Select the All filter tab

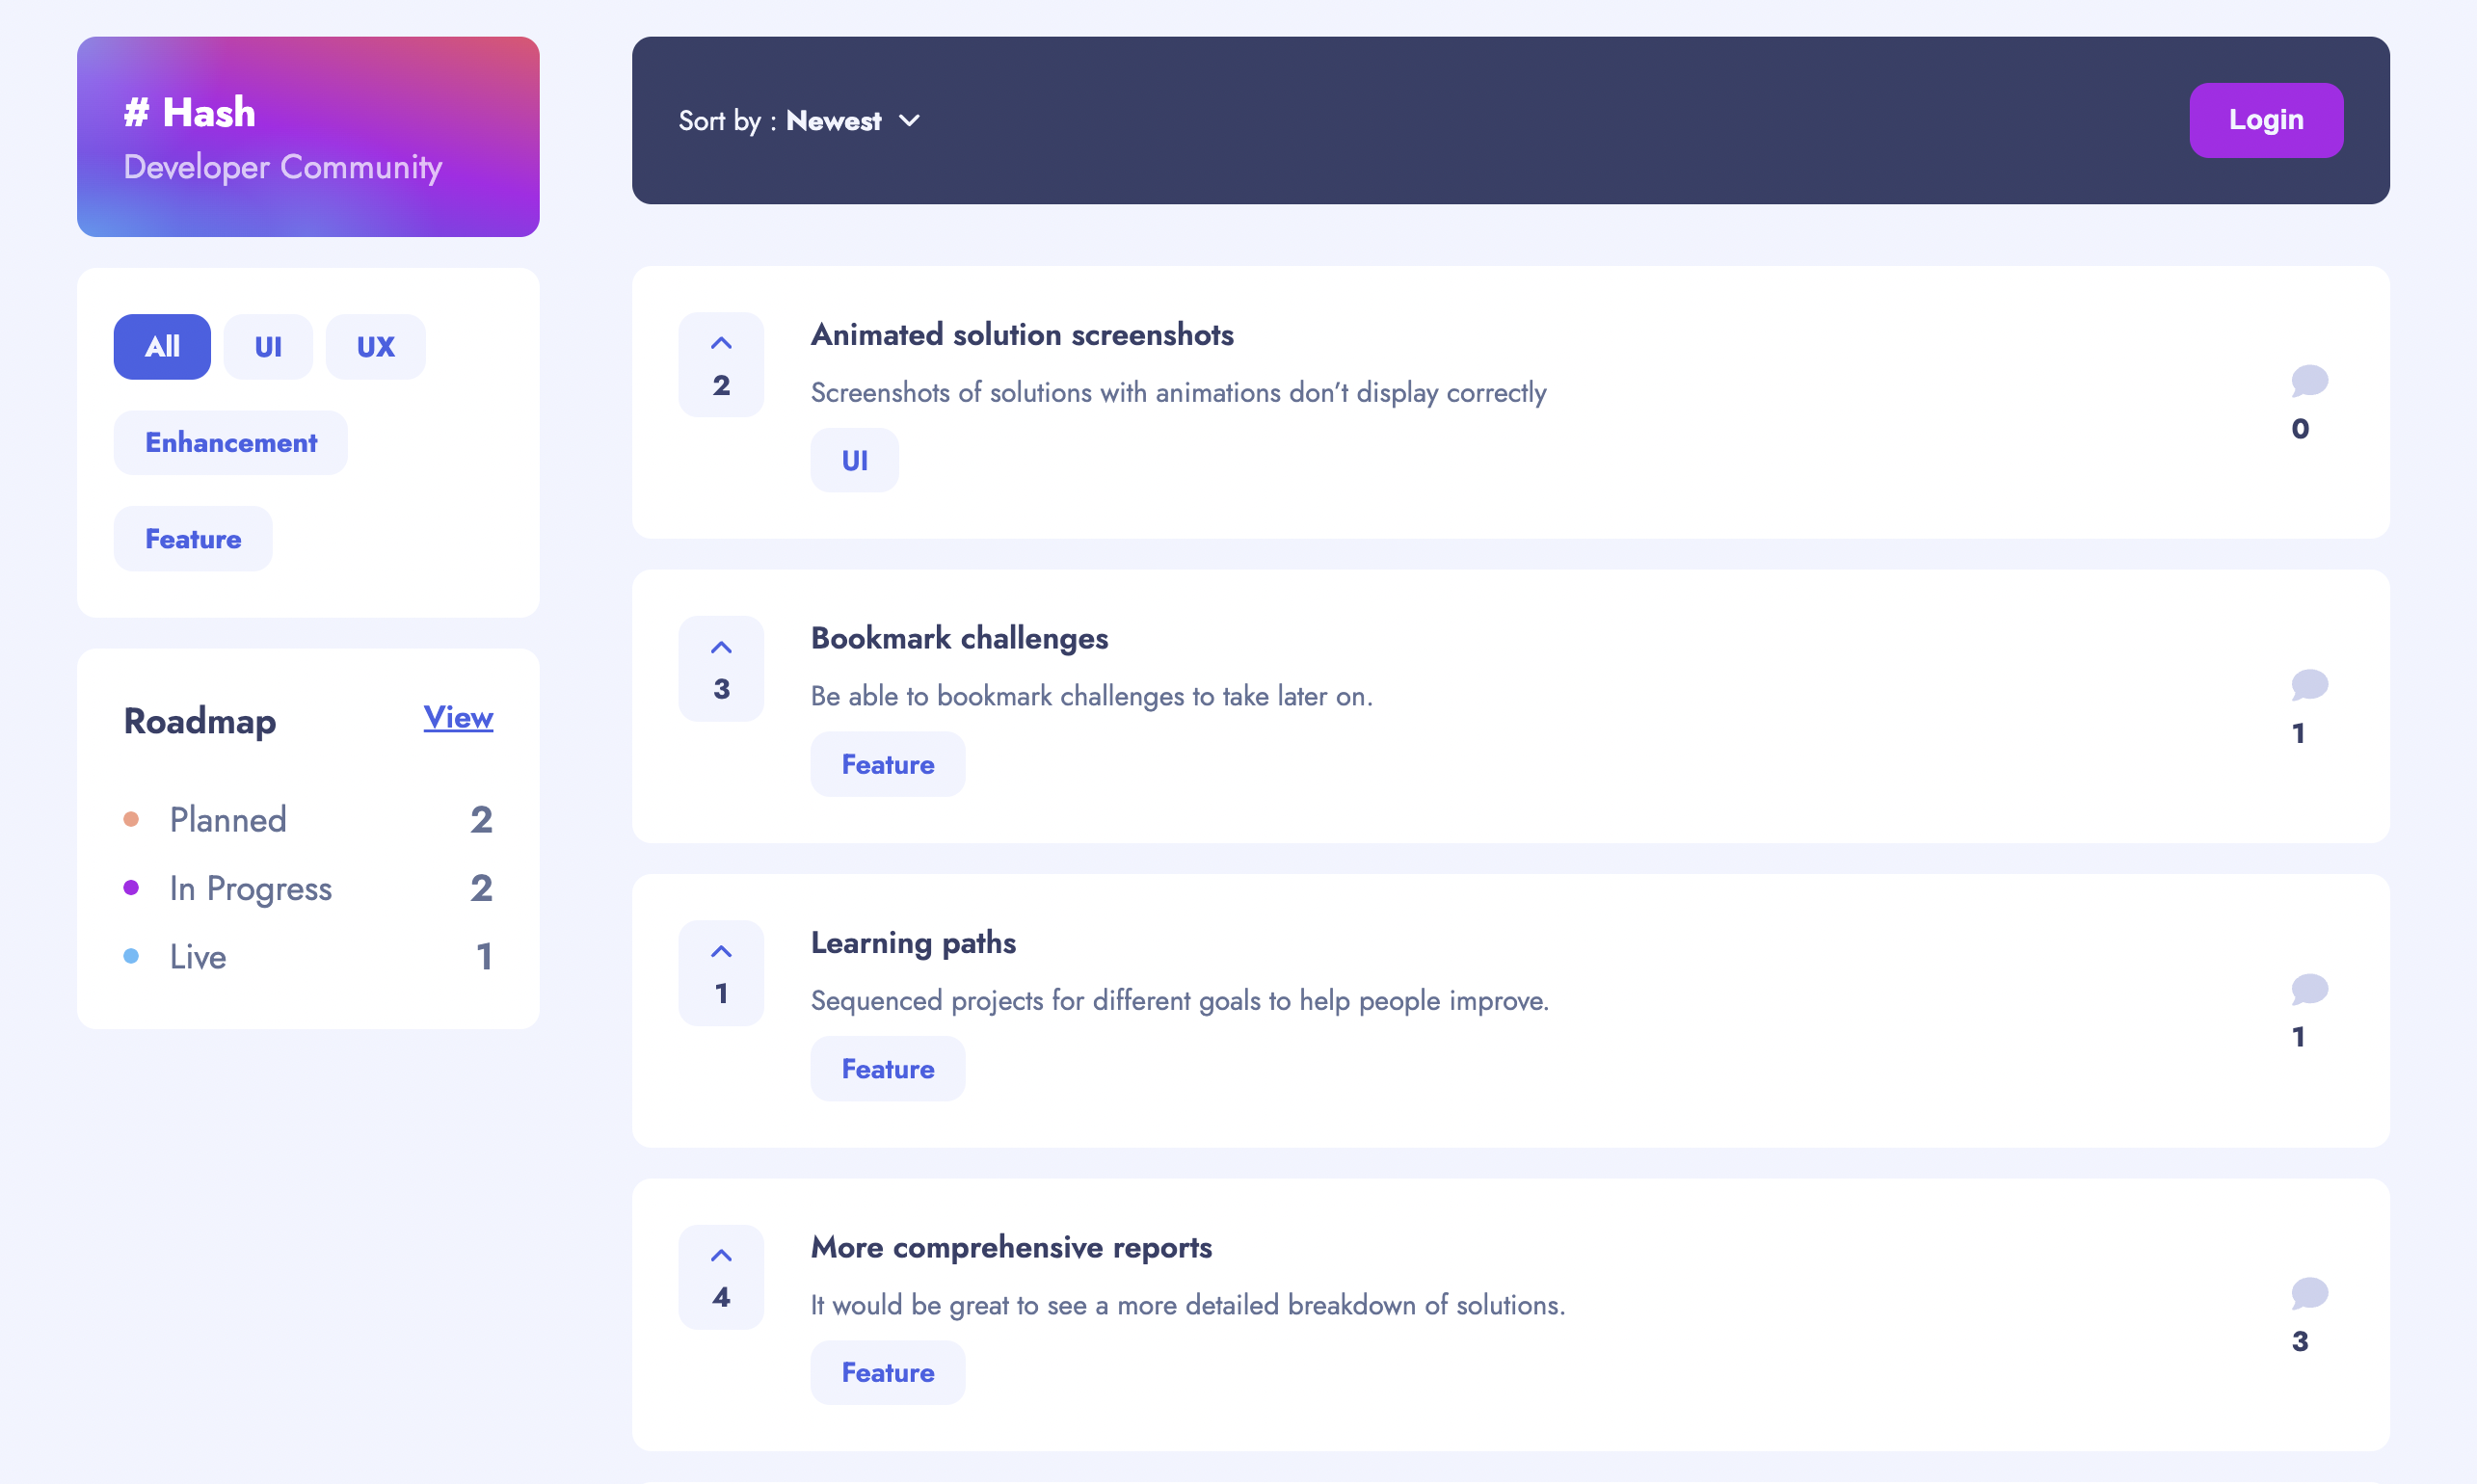pyautogui.click(x=161, y=346)
